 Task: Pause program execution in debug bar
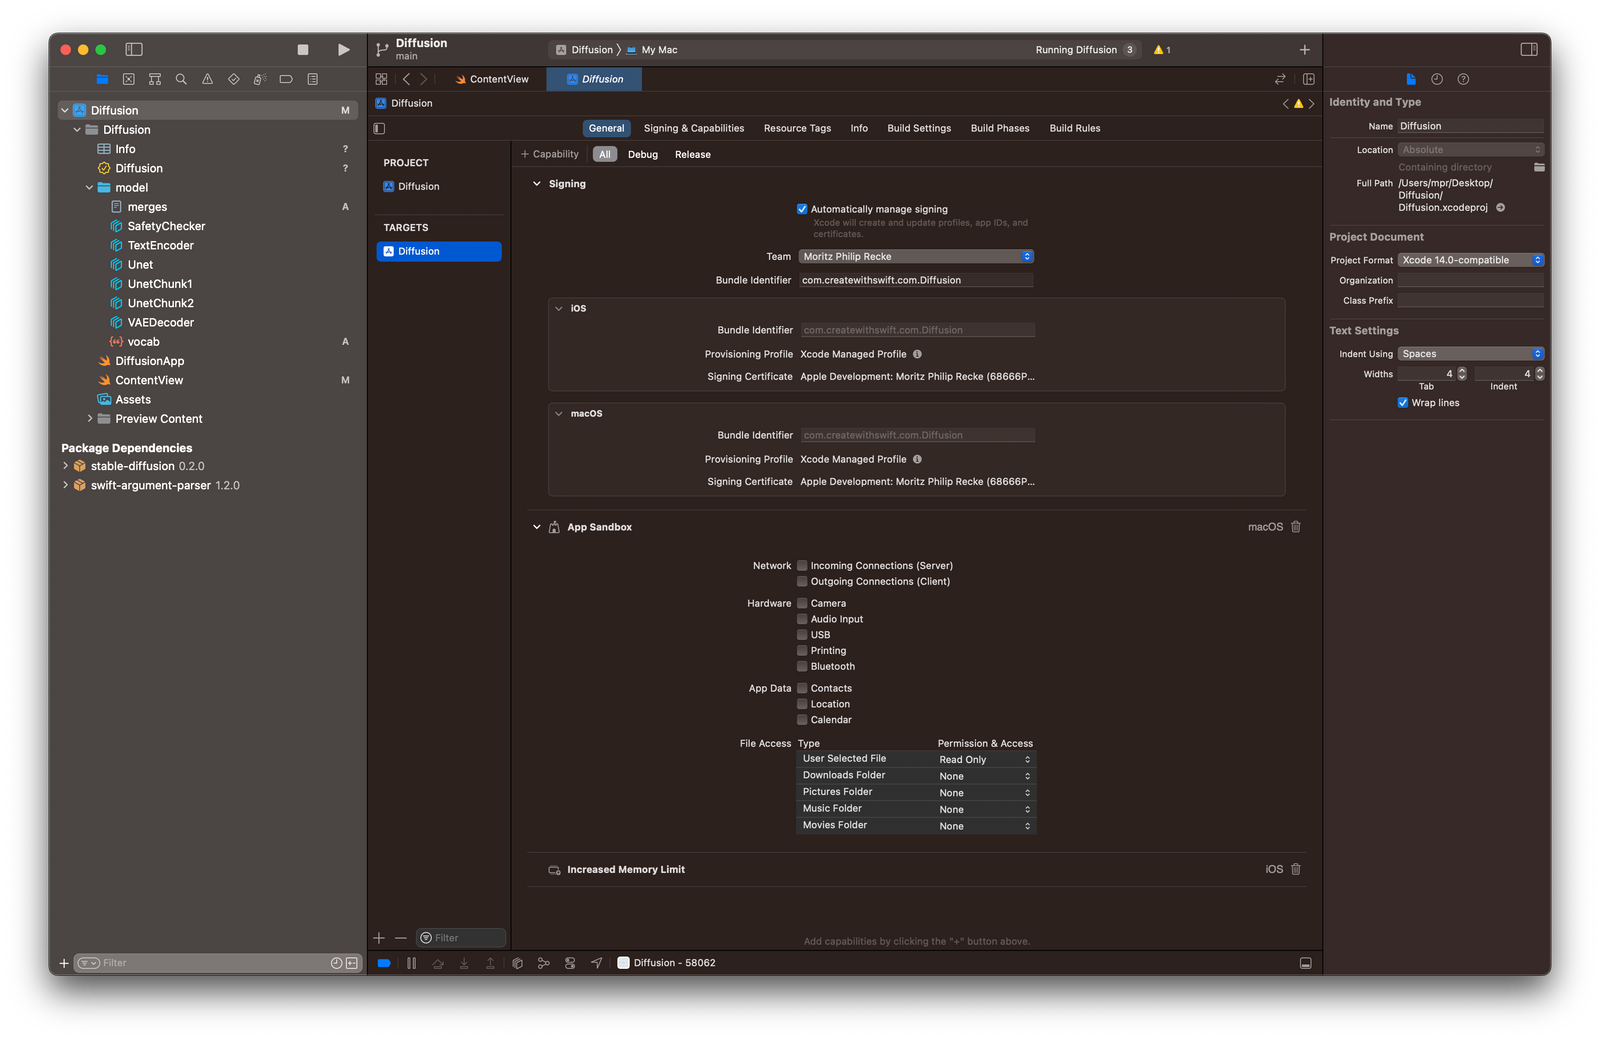[x=411, y=963]
